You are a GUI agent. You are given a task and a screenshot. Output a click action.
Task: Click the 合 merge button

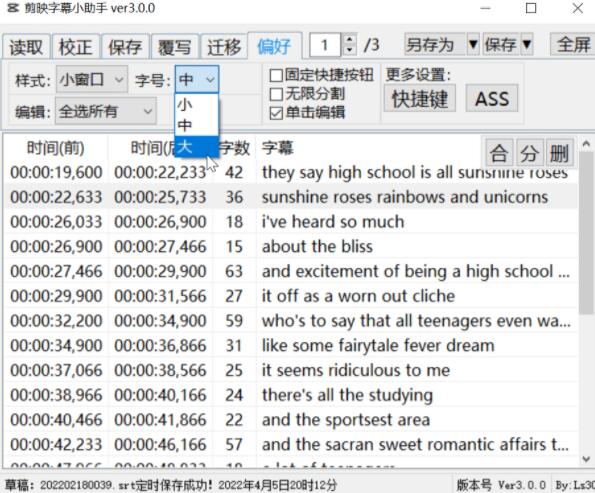coord(499,153)
